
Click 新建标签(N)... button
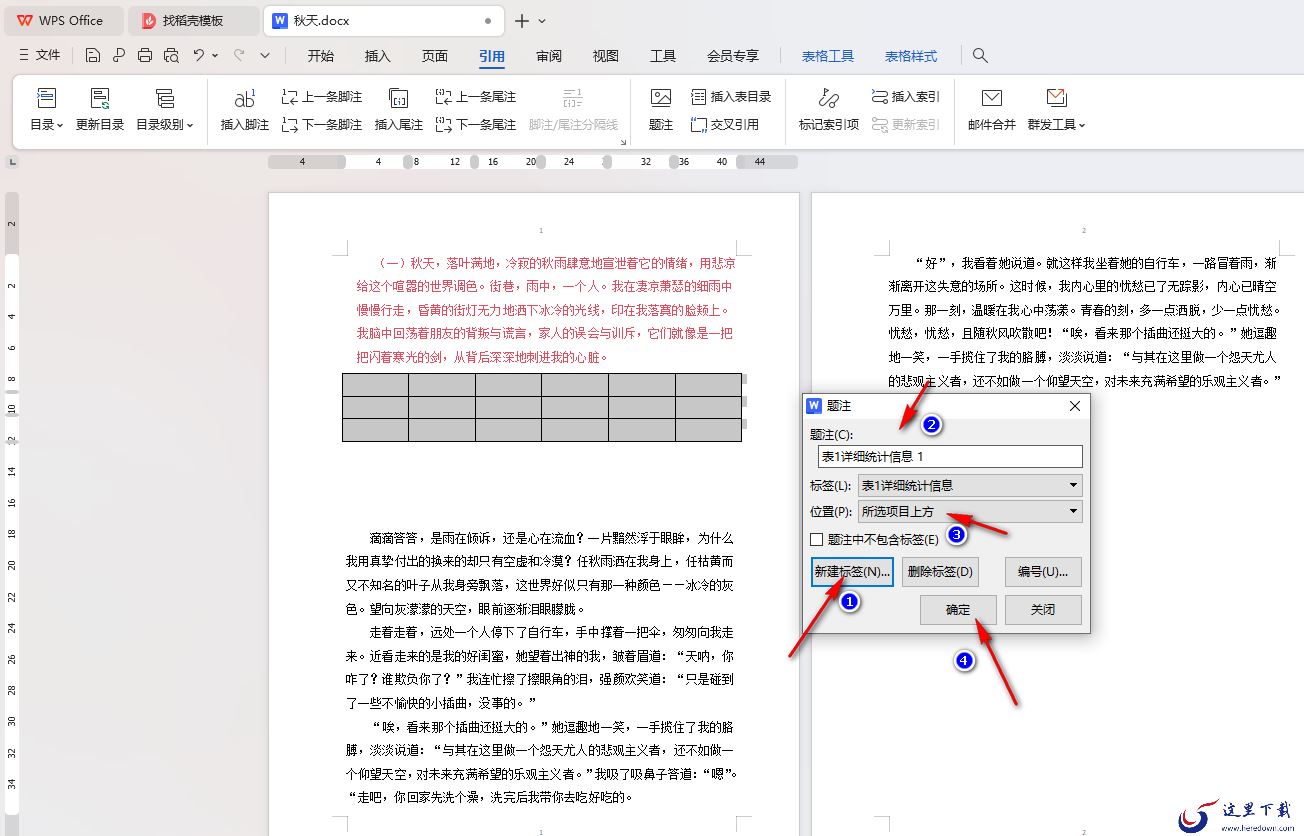pos(852,572)
